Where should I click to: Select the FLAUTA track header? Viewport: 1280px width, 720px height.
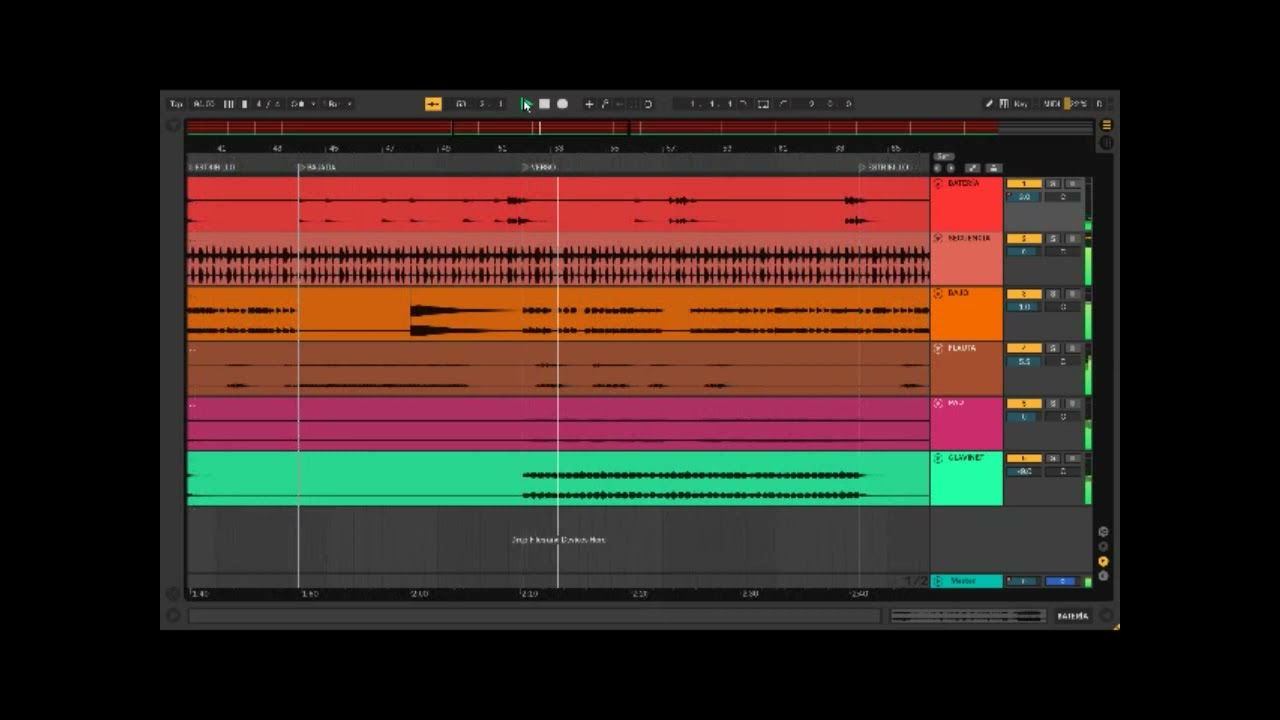click(x=966, y=370)
